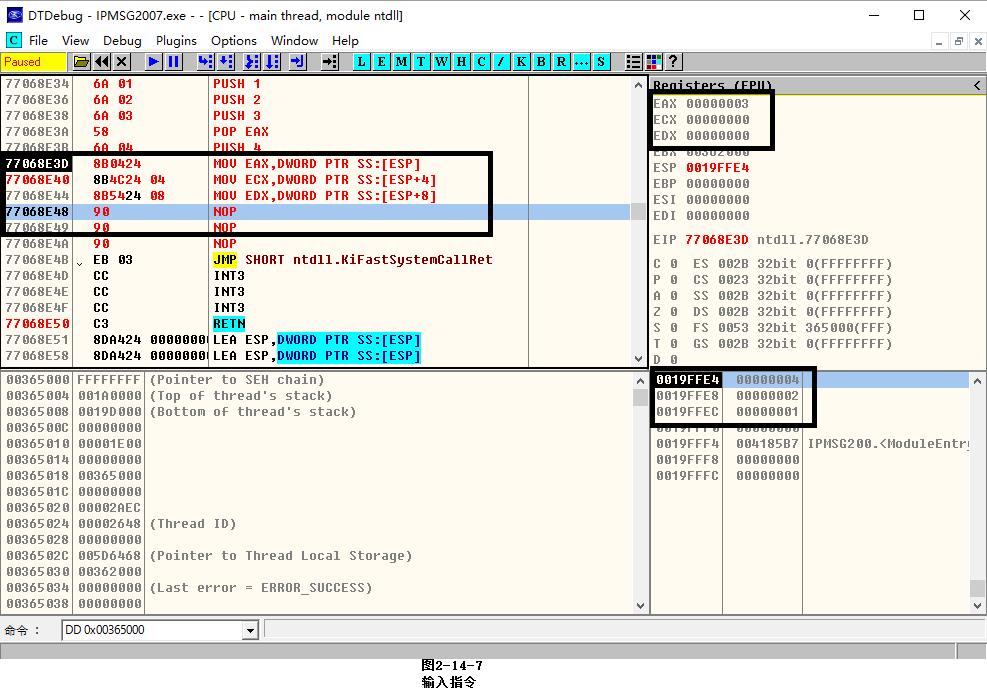Click the DD 0x00365000 command input field
Screen dimensions: 987x692
click(150, 630)
